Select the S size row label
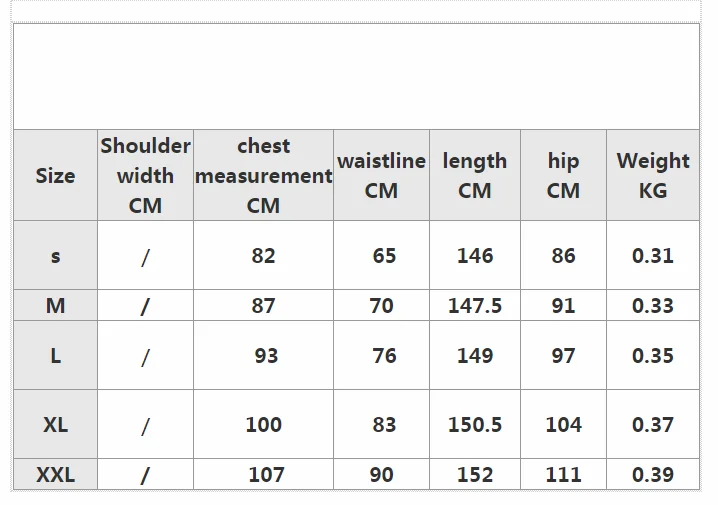 pos(55,255)
